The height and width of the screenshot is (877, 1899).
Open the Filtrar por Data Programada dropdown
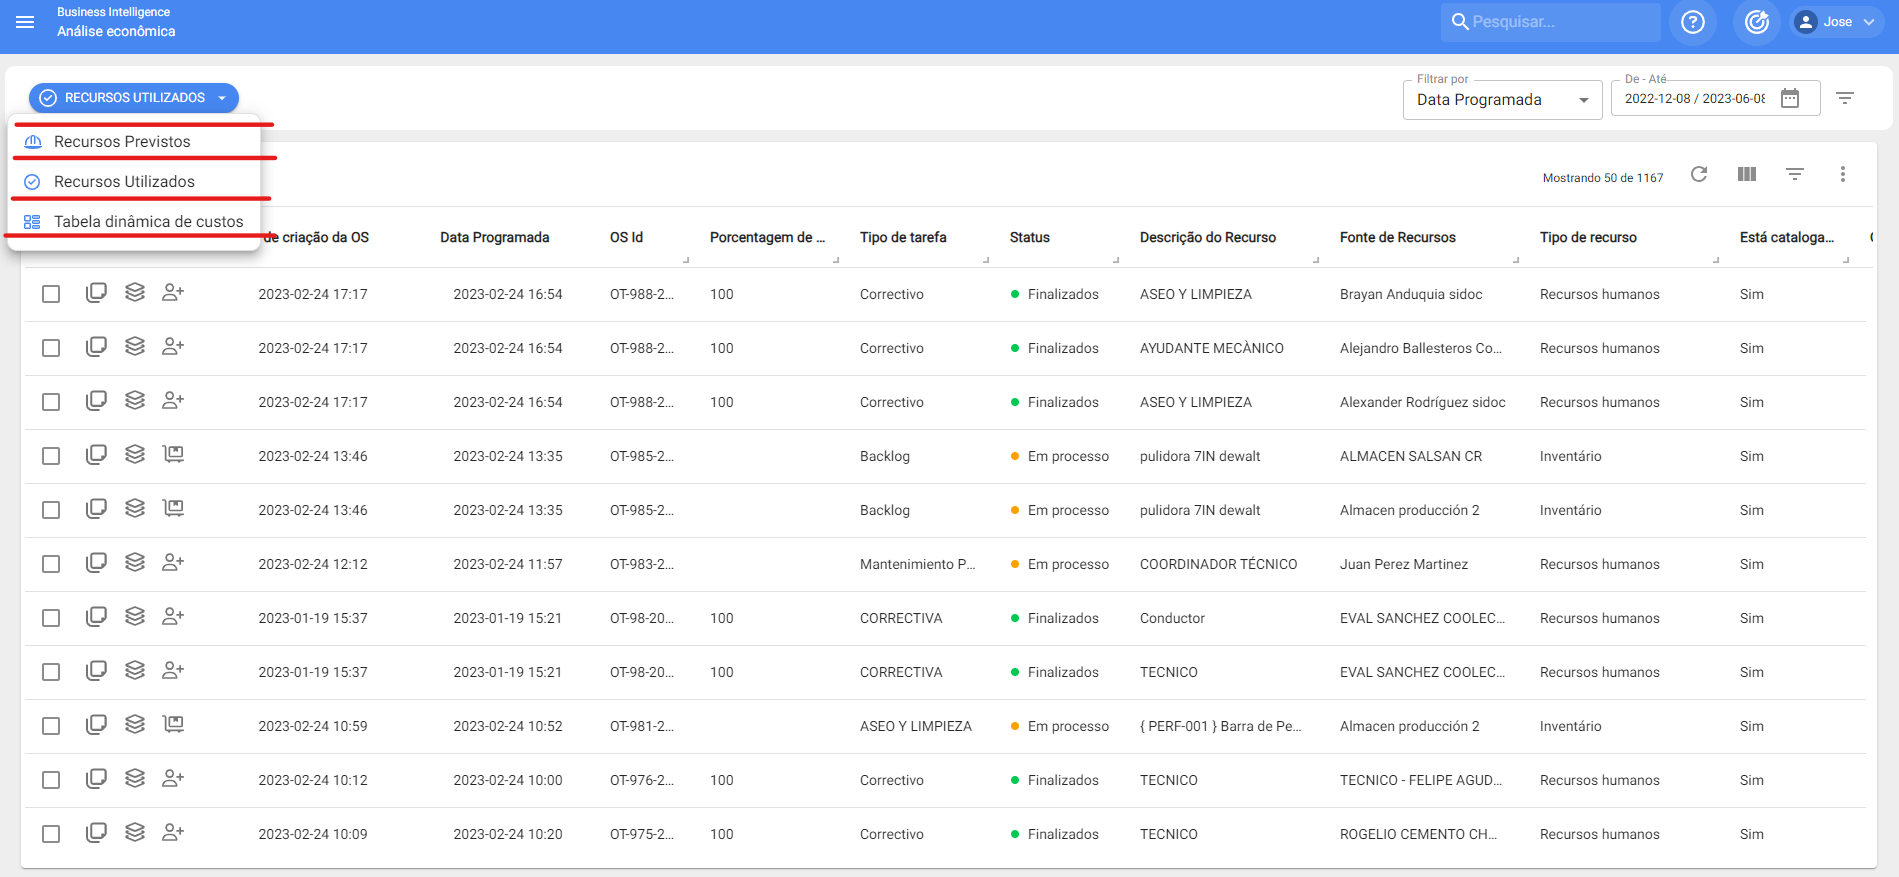pos(1502,100)
